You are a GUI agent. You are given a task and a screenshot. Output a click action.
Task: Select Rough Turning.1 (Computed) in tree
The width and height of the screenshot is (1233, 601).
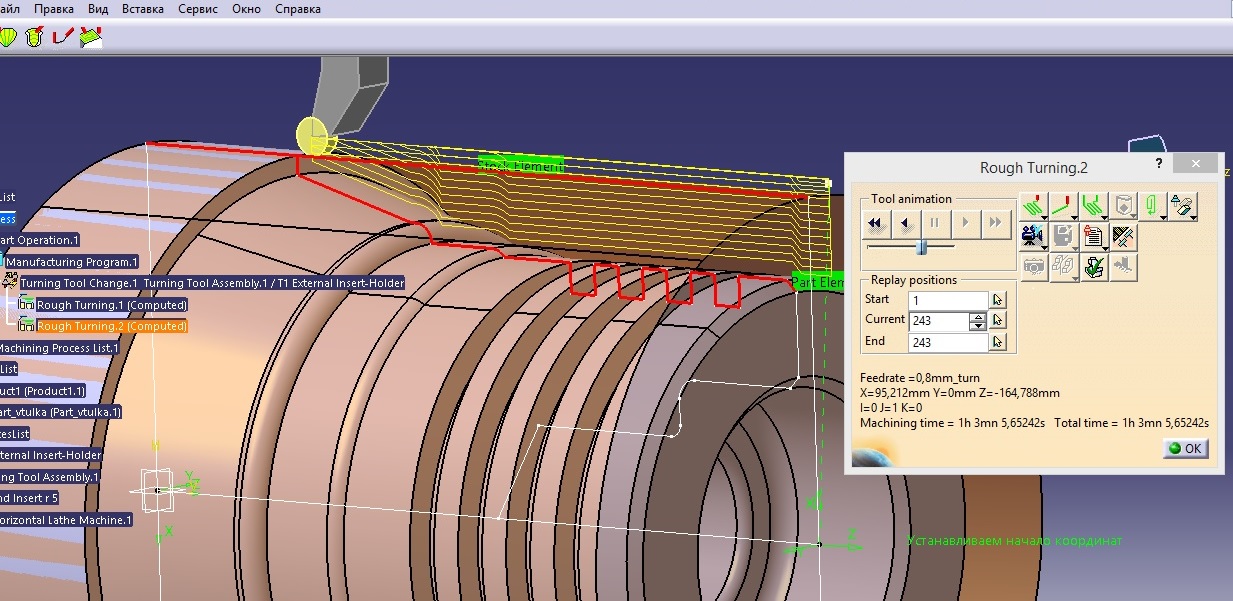click(x=112, y=305)
